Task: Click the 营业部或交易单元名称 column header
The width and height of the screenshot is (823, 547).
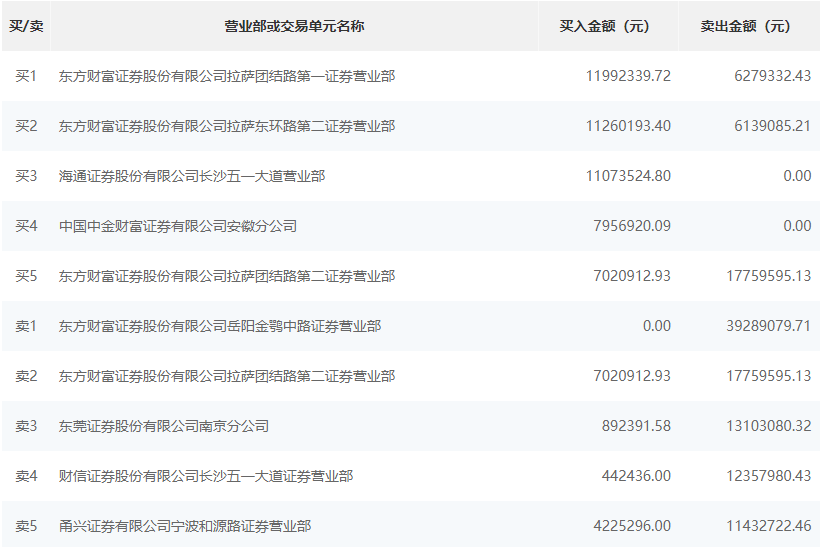Action: pyautogui.click(x=294, y=26)
